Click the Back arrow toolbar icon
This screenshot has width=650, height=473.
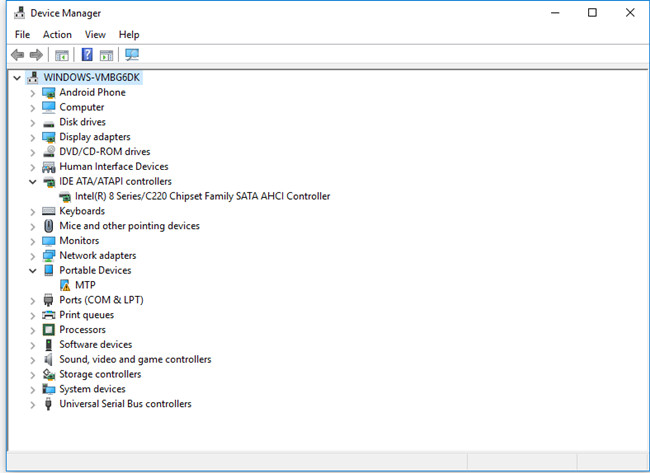(17, 55)
